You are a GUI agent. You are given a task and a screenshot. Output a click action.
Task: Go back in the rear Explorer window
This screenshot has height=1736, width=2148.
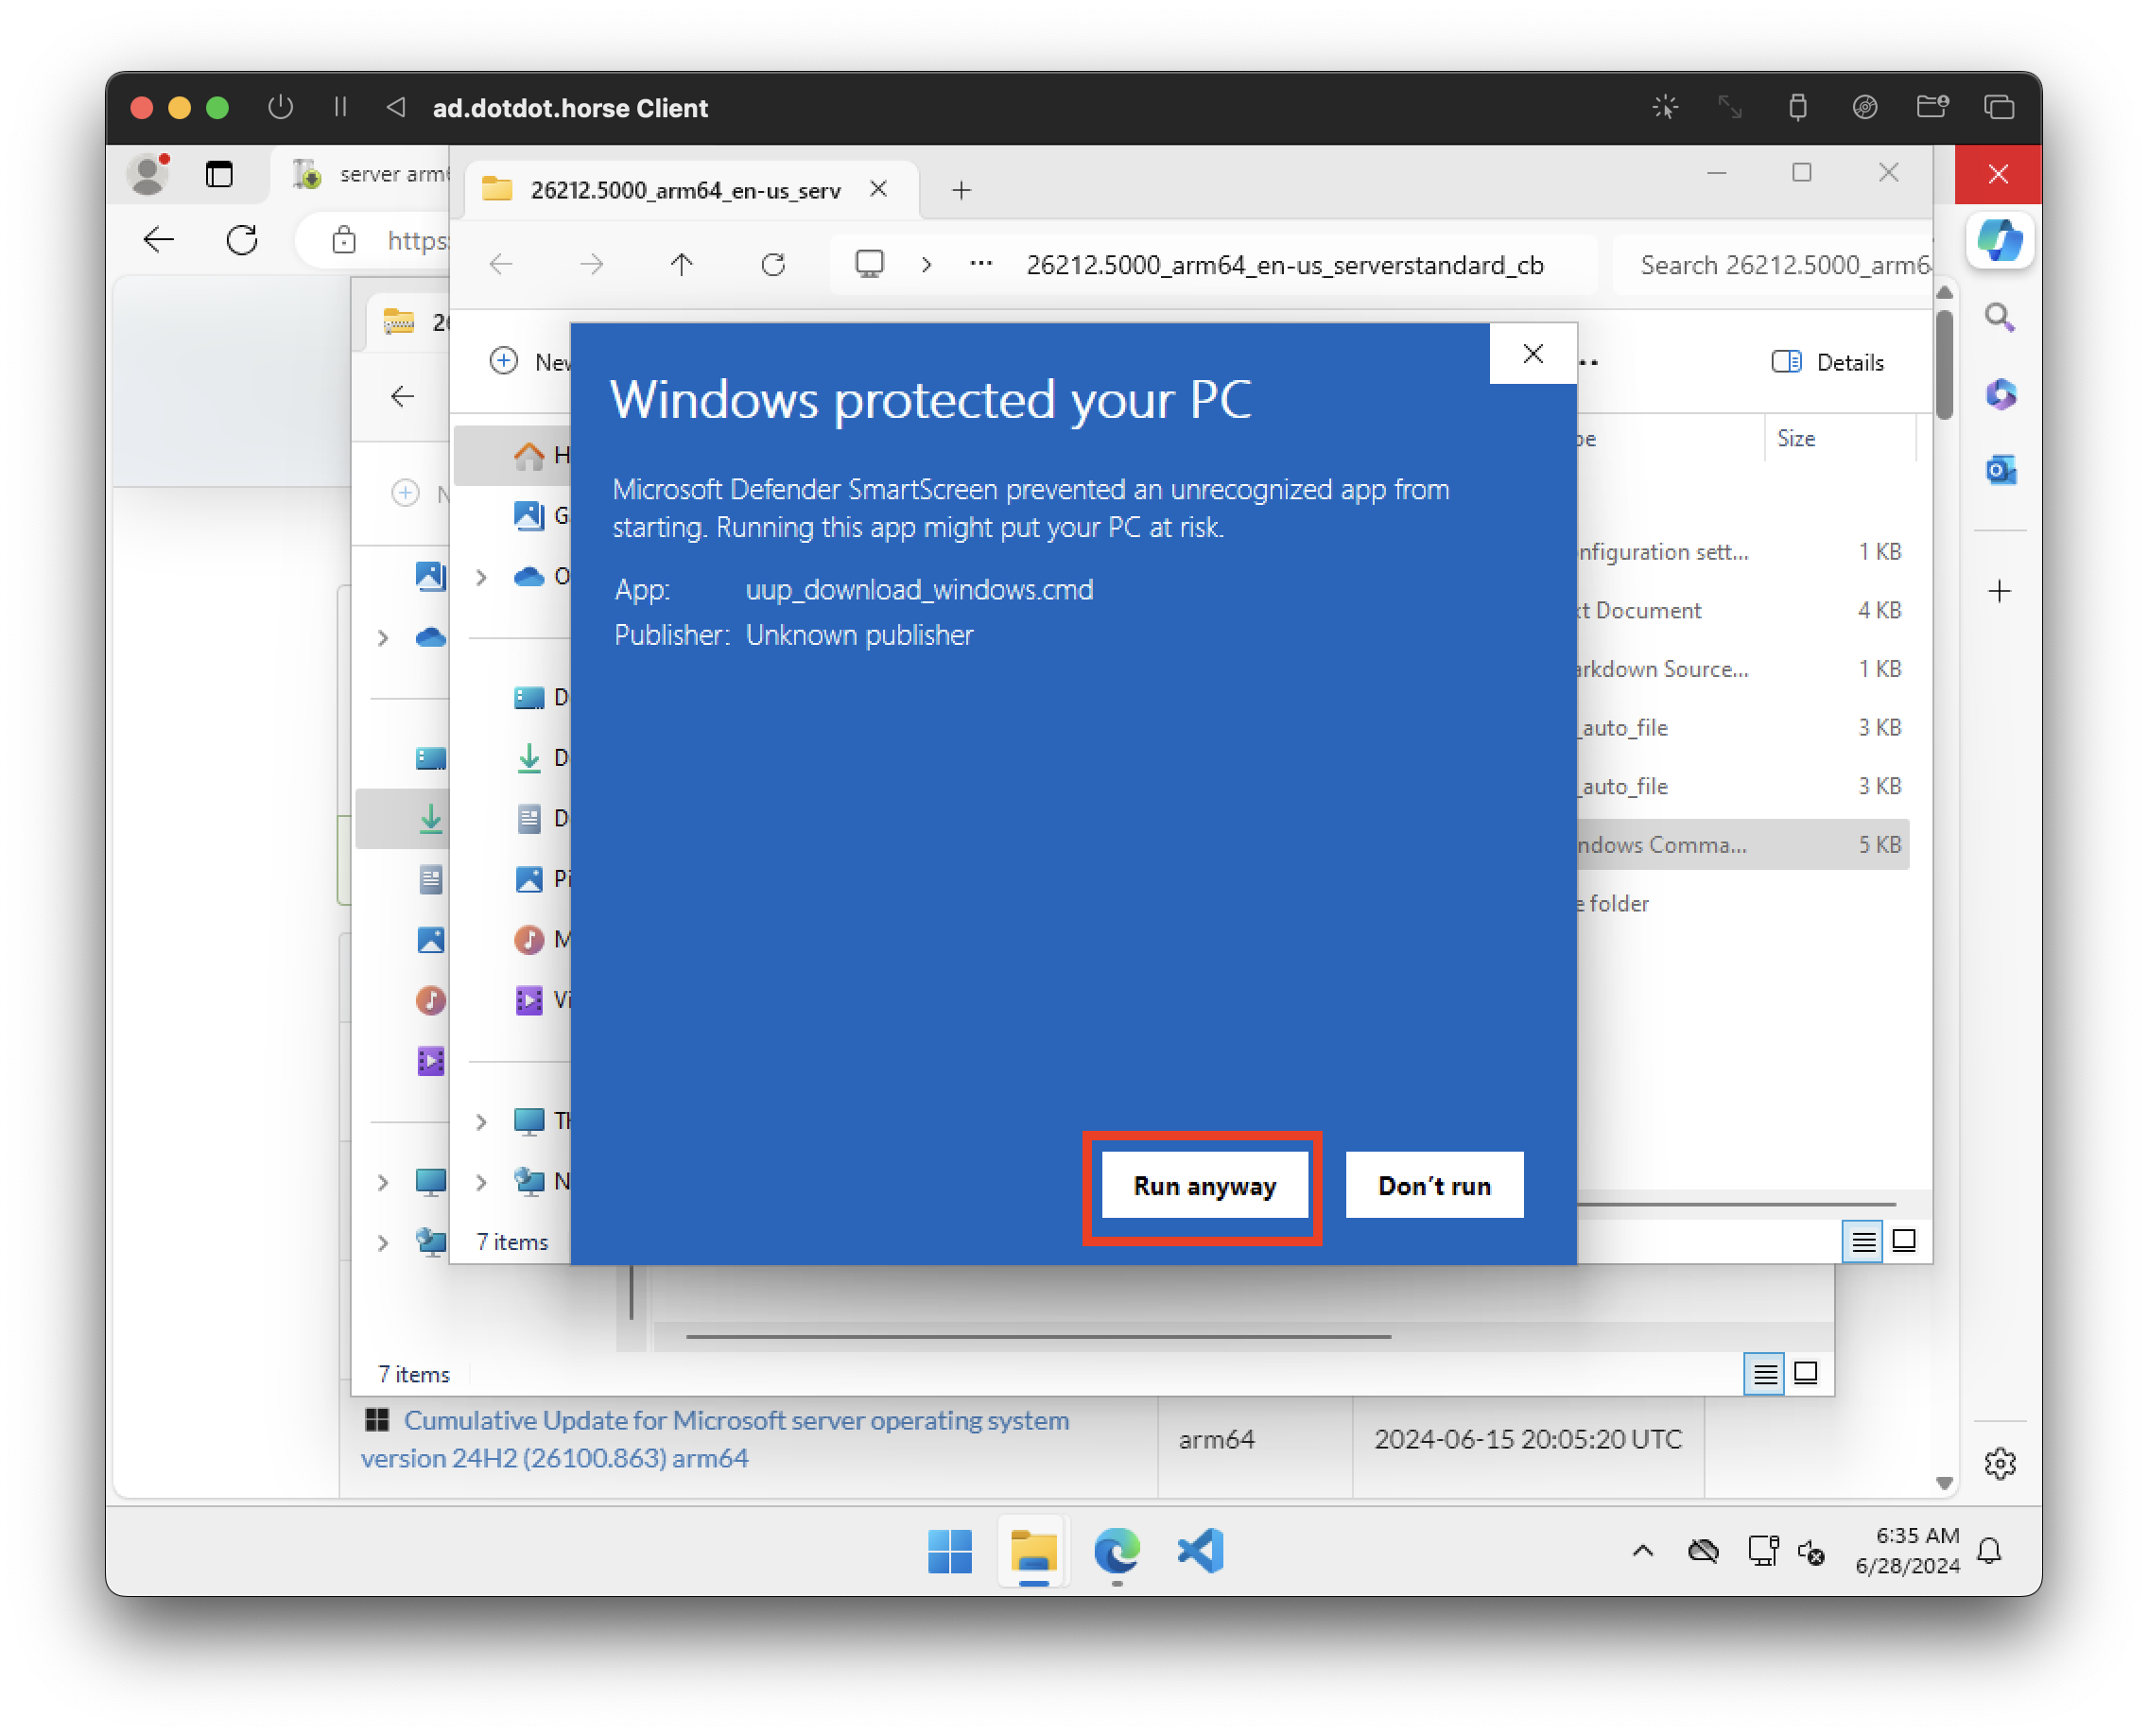[x=403, y=397]
